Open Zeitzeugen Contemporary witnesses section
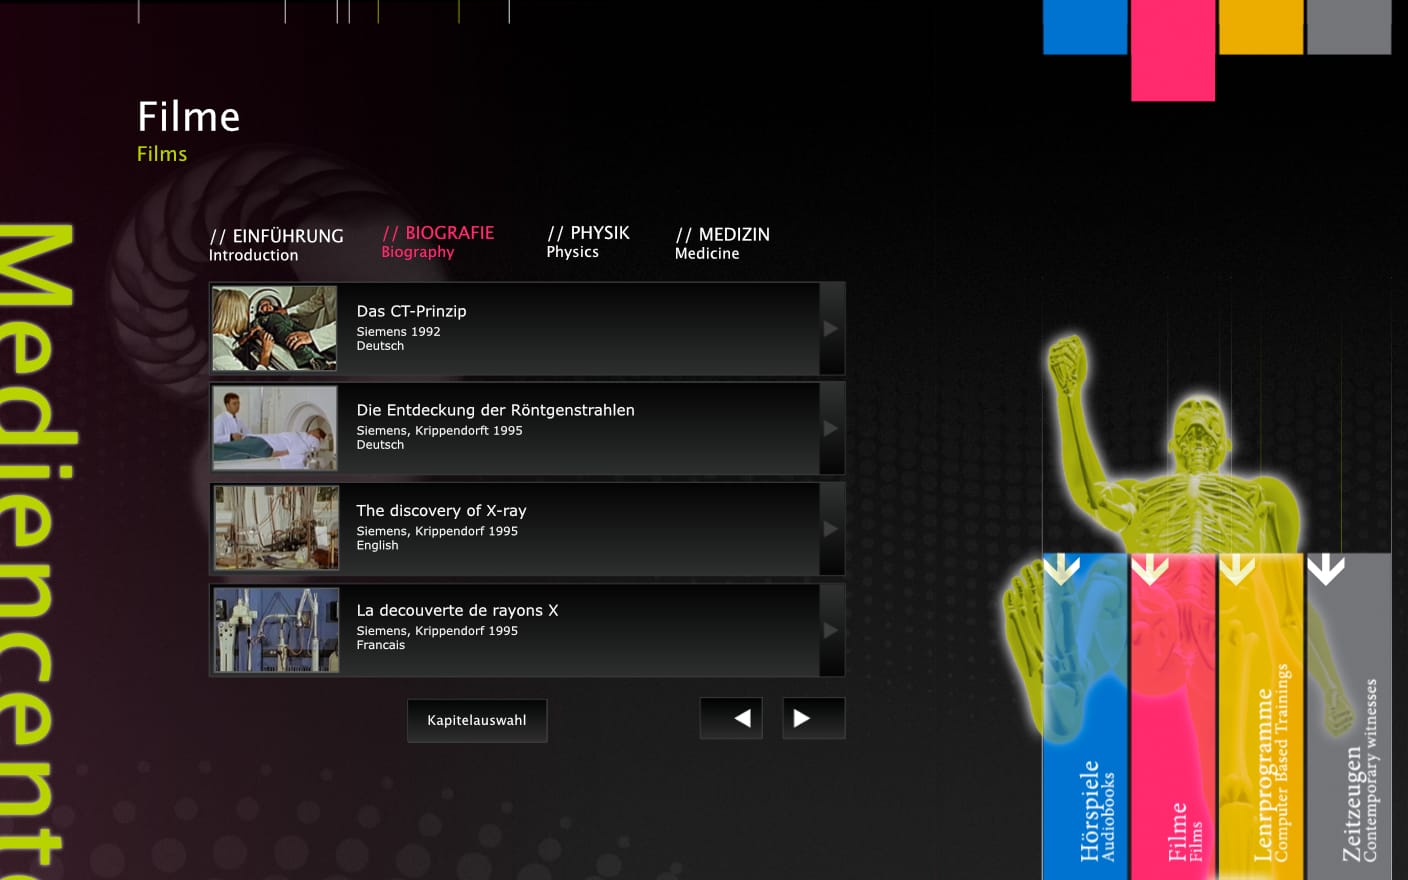This screenshot has height=880, width=1408. tap(1349, 716)
